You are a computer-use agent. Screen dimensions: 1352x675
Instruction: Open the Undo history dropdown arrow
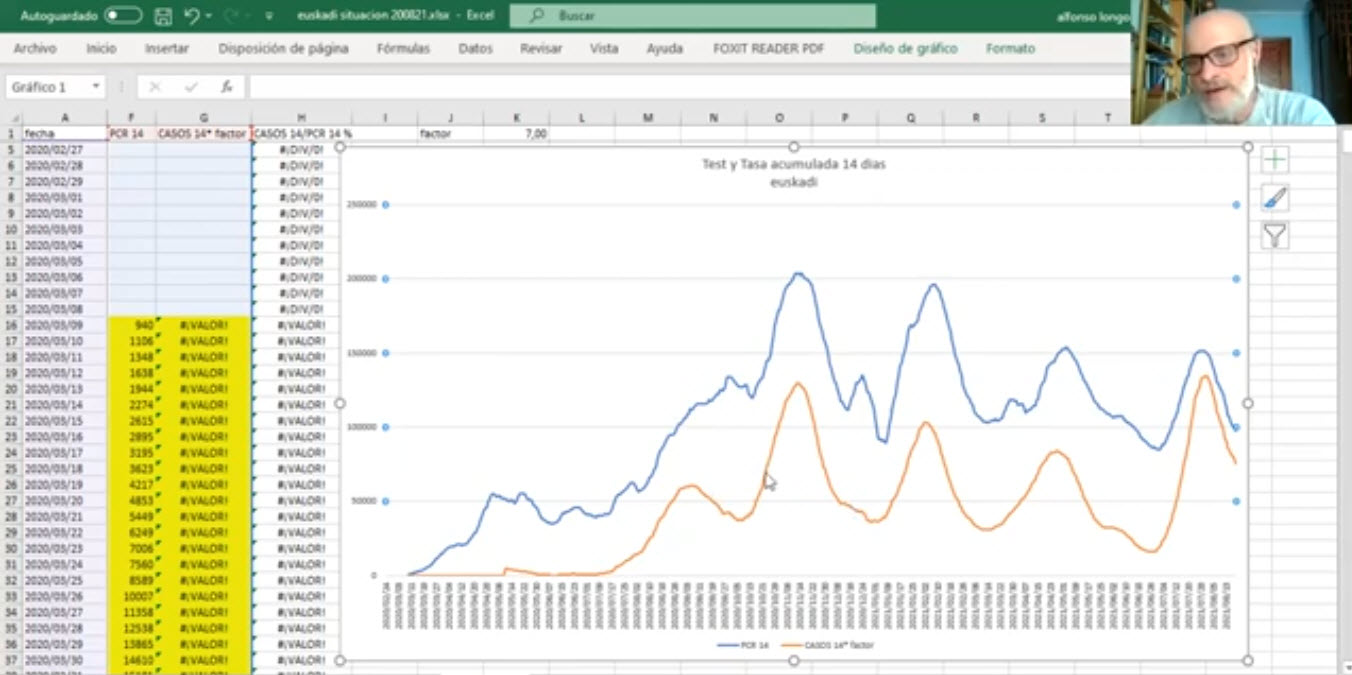(x=209, y=16)
